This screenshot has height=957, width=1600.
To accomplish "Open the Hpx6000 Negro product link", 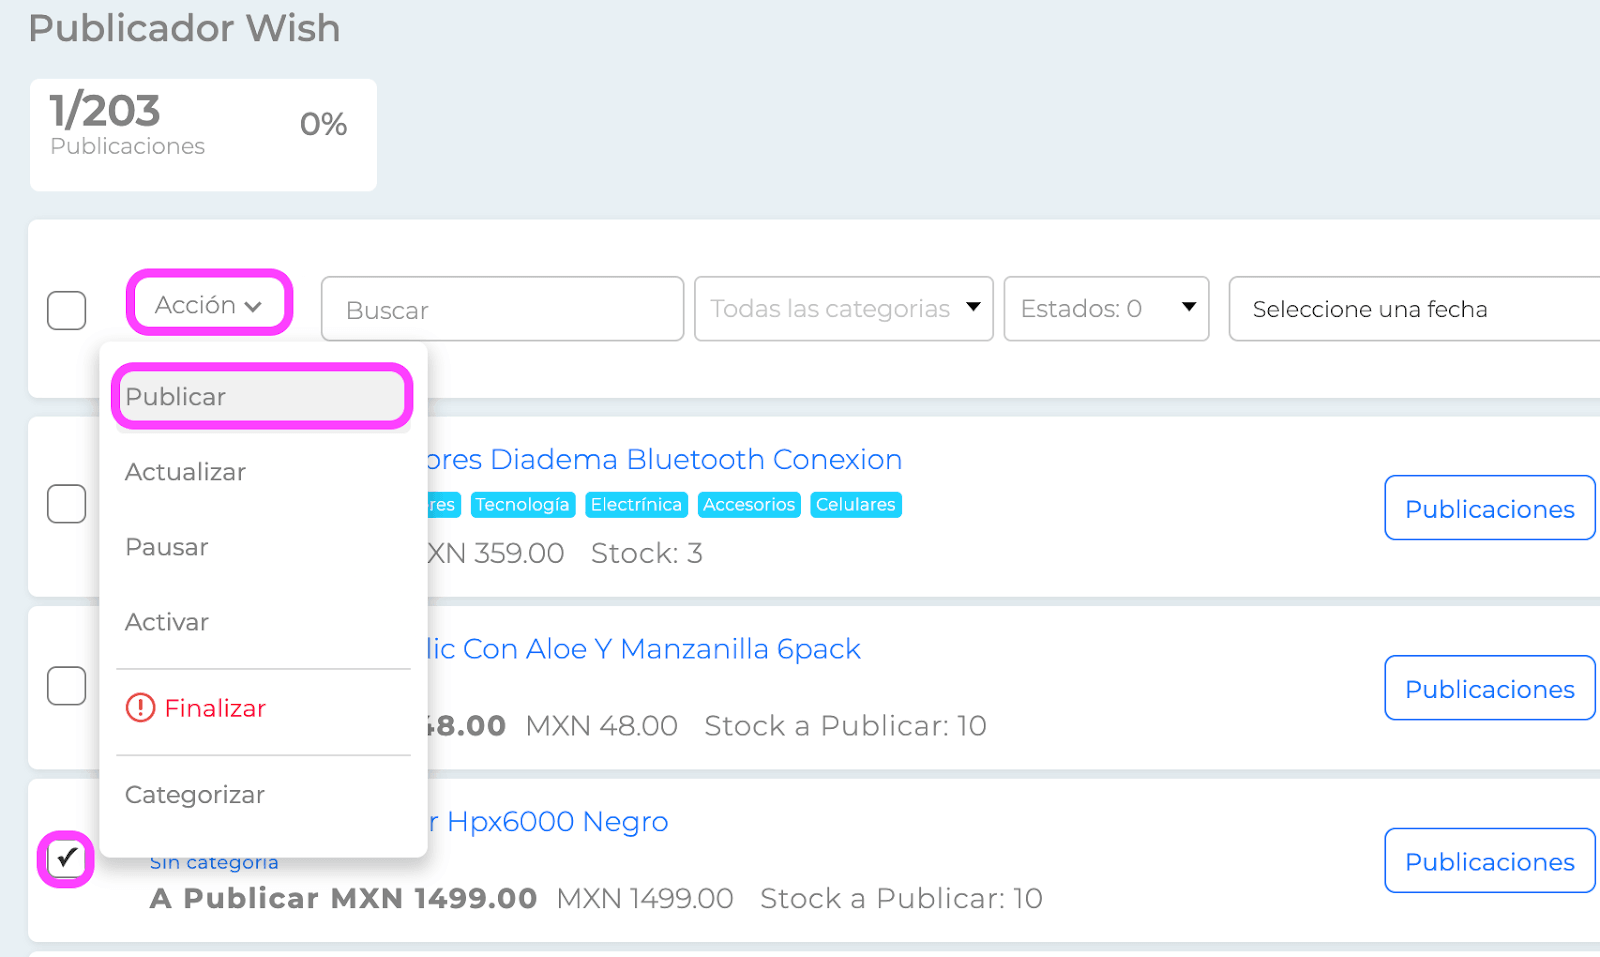I will click(x=548, y=822).
